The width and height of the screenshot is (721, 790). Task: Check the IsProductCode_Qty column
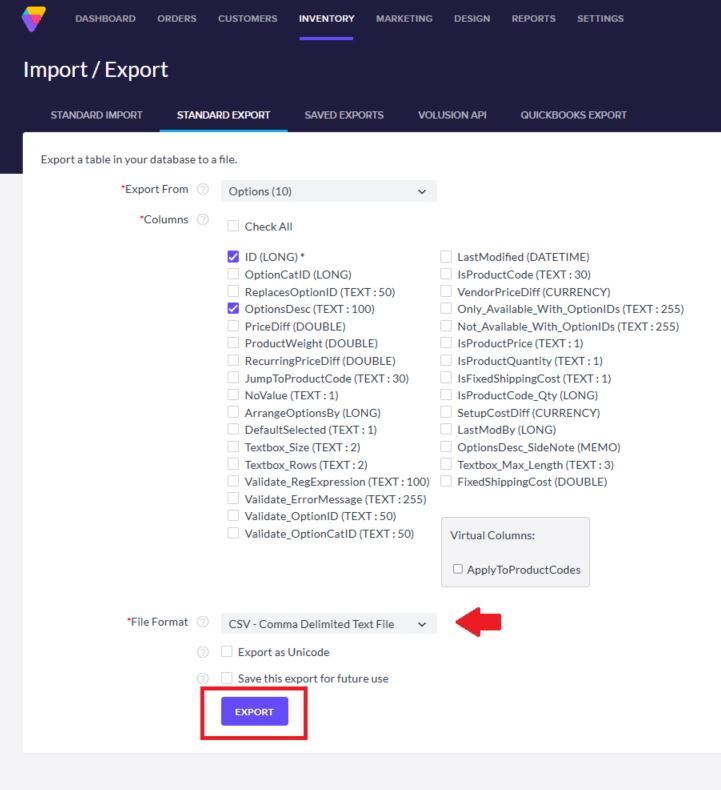click(x=446, y=395)
